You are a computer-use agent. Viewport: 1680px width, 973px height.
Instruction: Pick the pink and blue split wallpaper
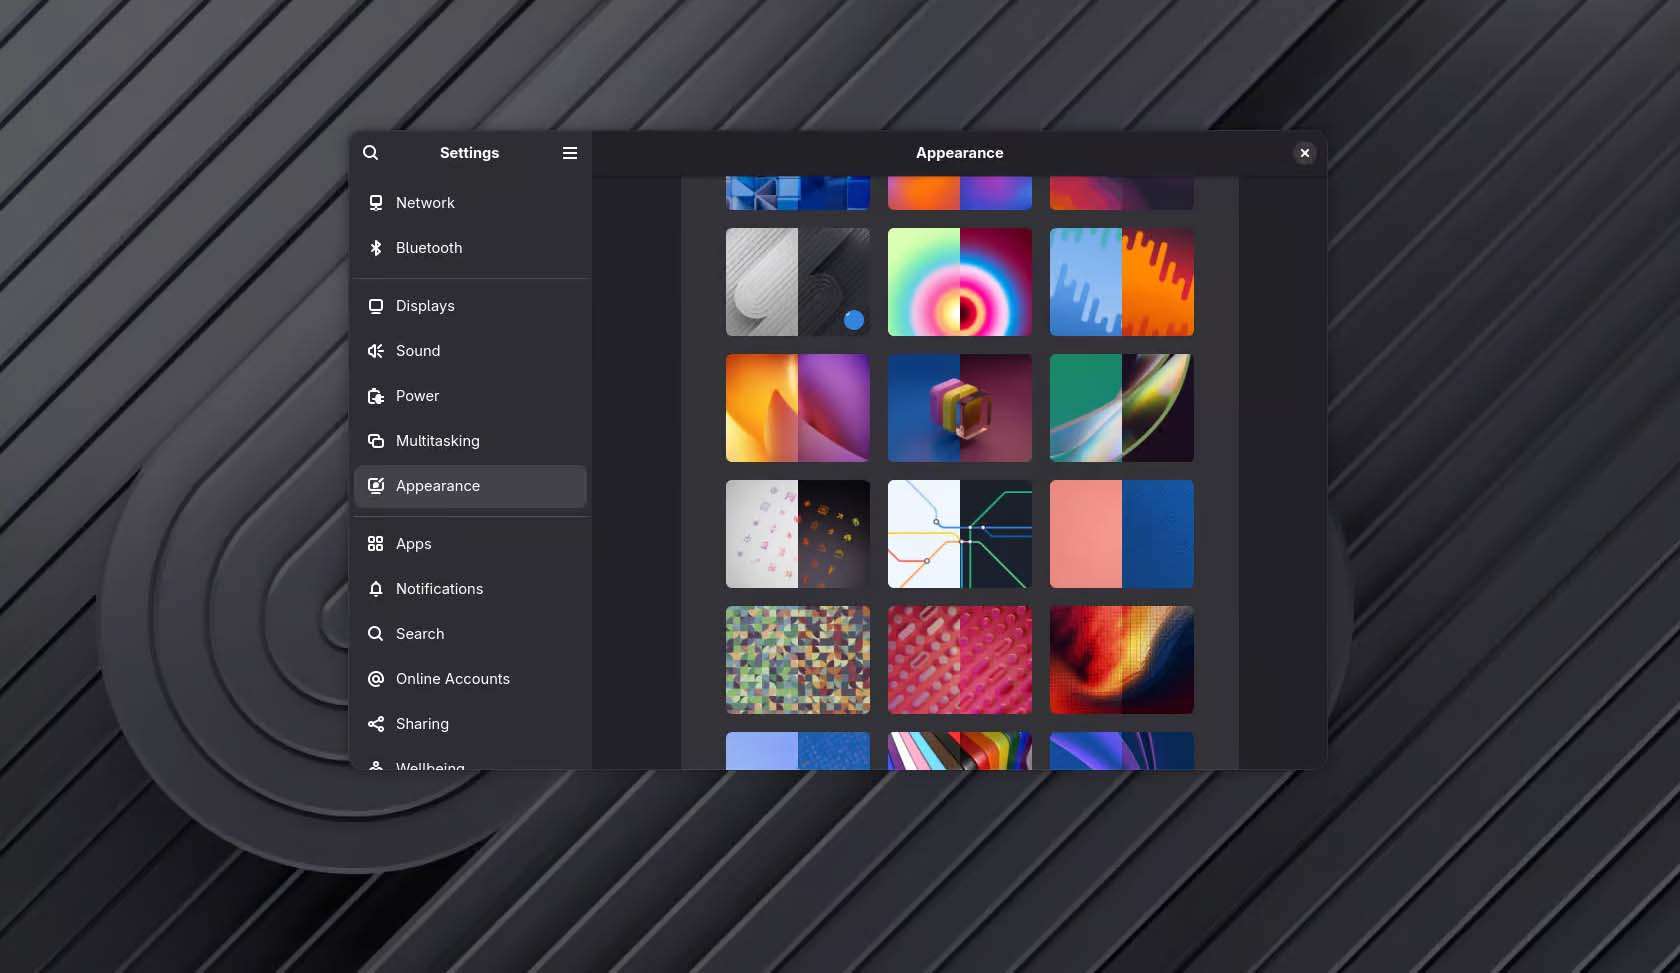pos(1121,534)
